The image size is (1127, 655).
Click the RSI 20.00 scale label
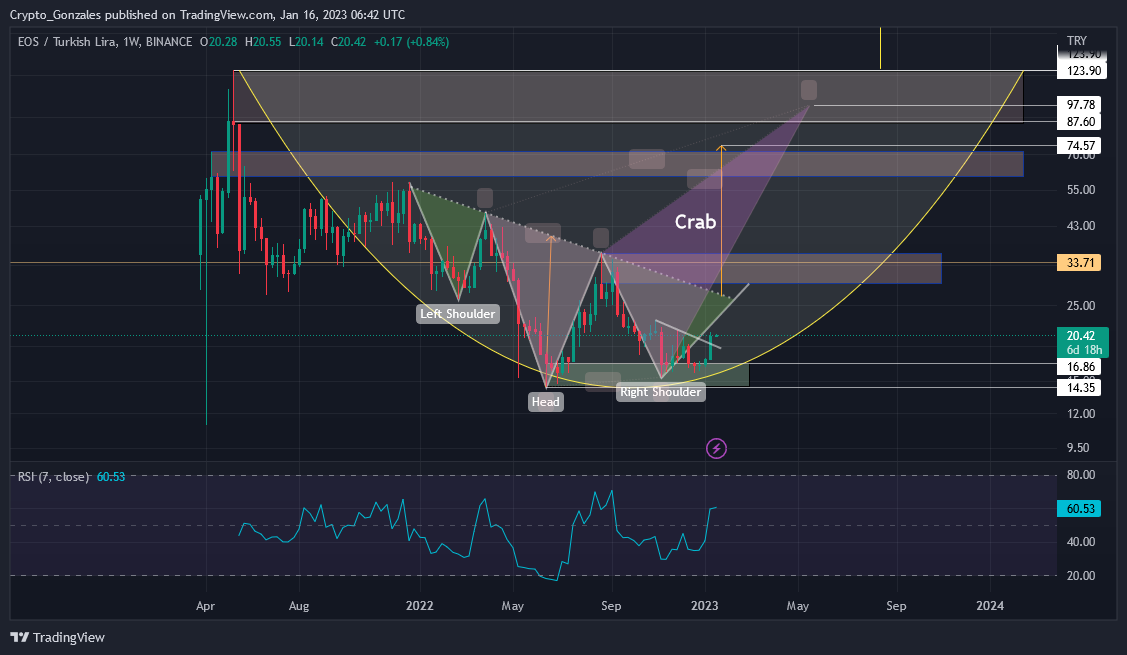[x=1081, y=575]
